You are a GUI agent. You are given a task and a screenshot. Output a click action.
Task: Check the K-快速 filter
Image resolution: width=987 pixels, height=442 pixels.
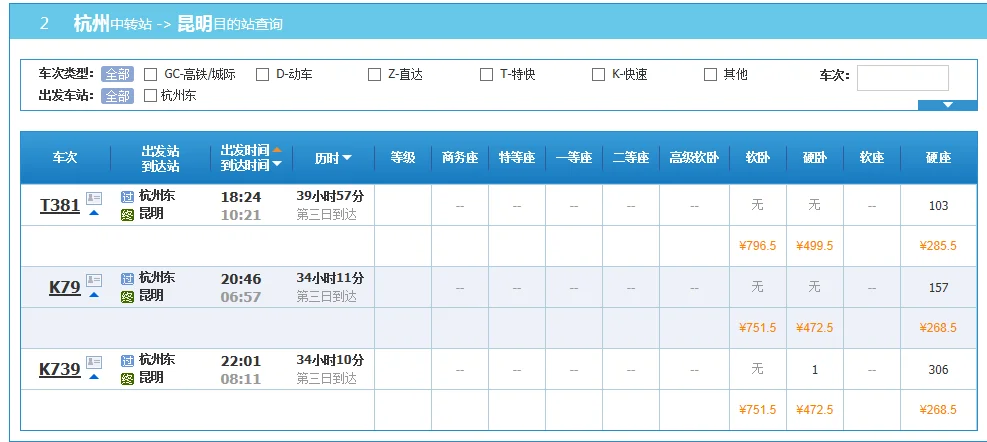pos(599,75)
